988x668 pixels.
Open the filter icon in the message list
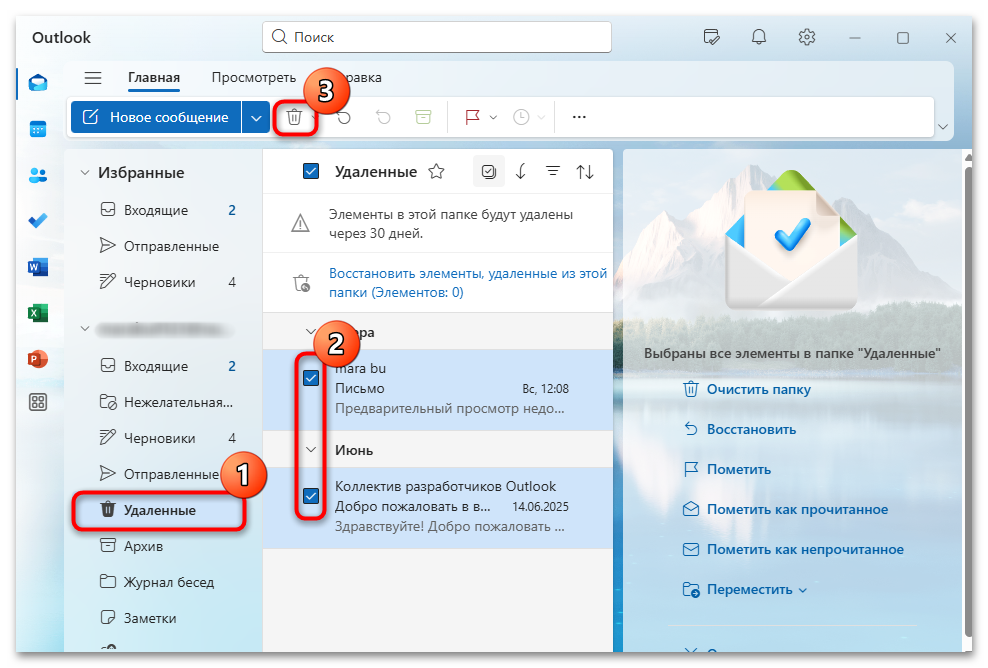pos(553,171)
